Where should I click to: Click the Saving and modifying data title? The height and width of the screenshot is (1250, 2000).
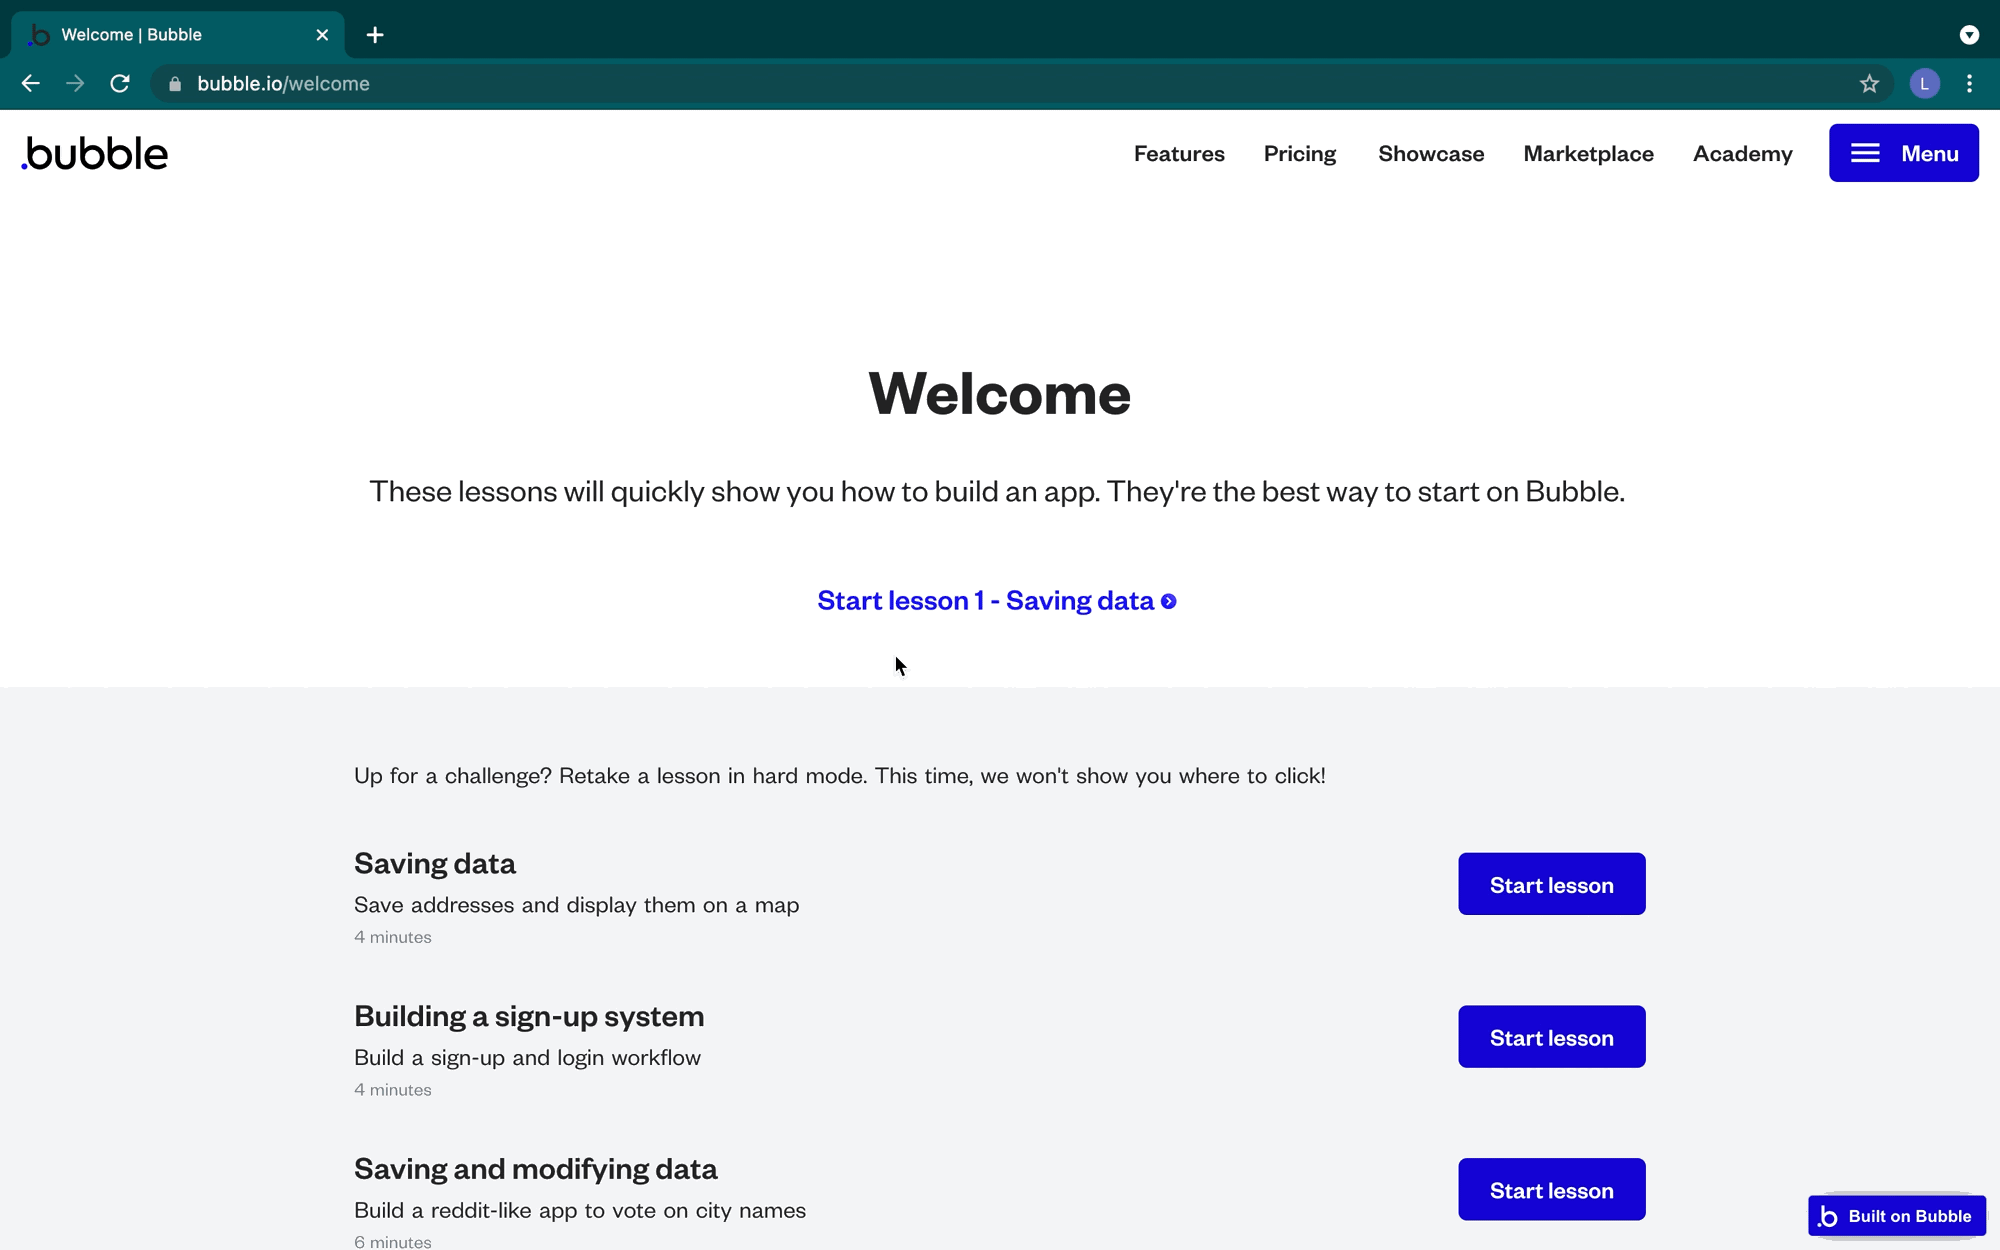coord(535,1168)
